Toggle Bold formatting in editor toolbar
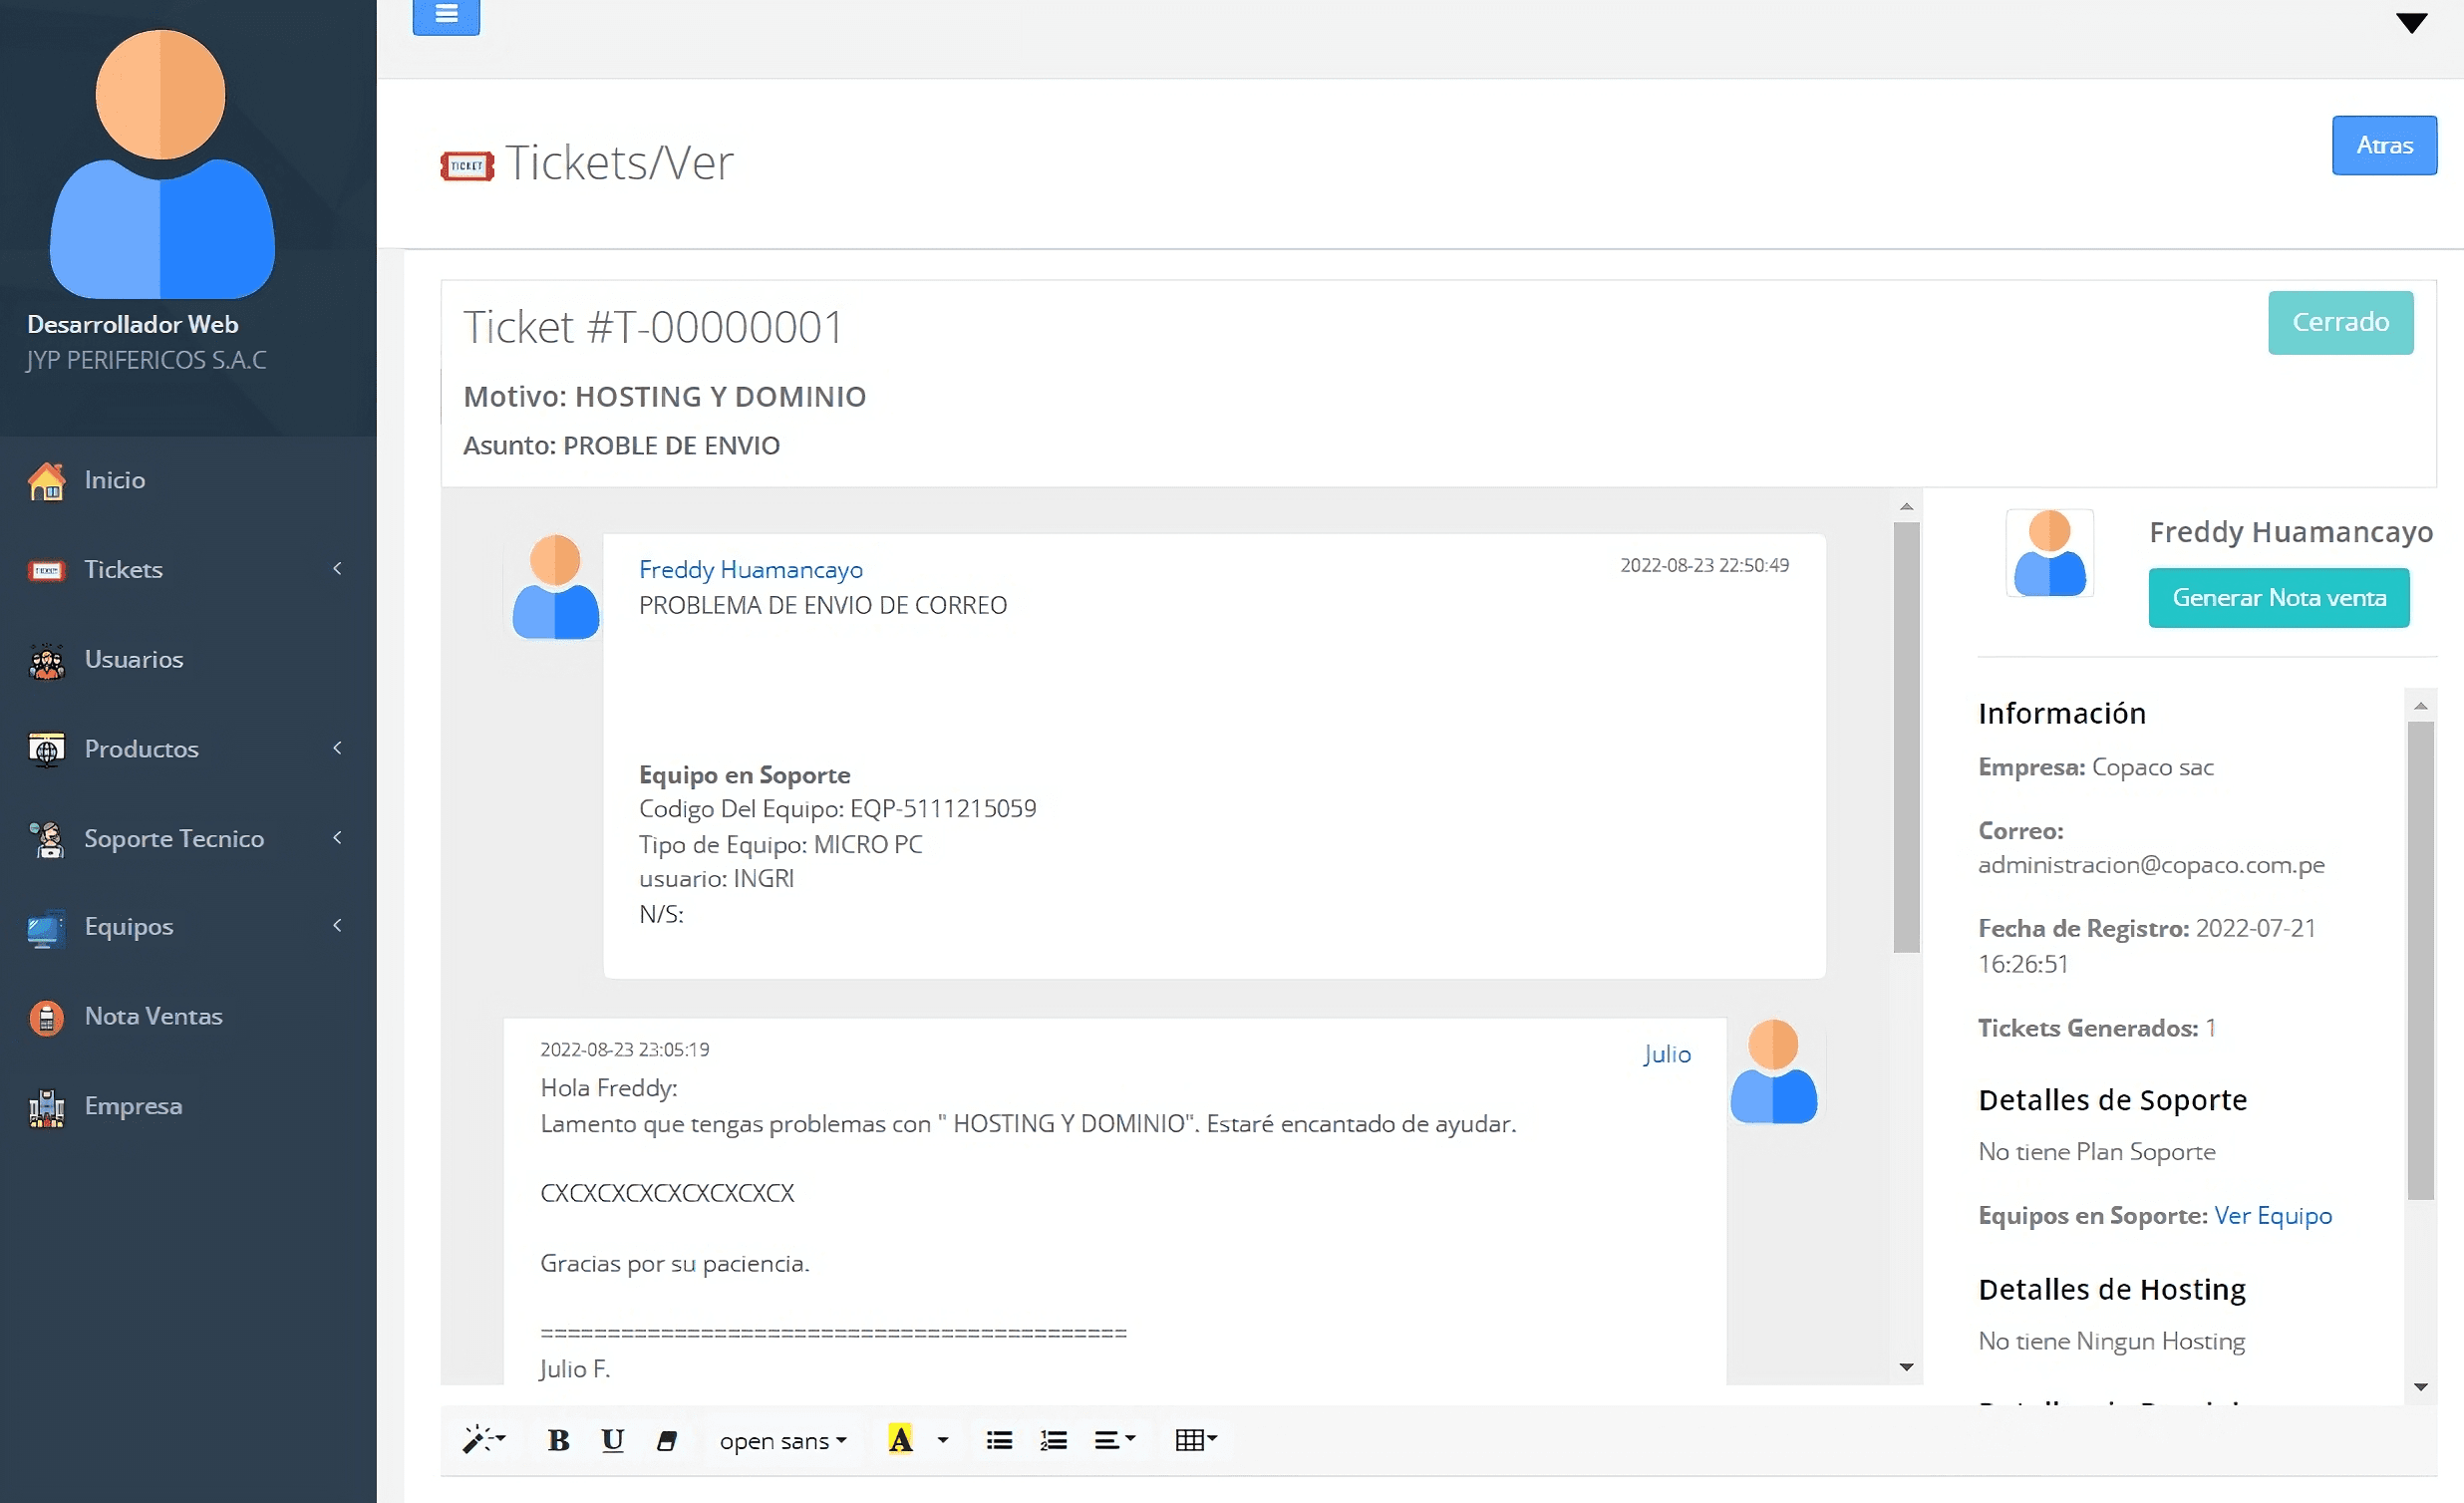This screenshot has width=2464, height=1503. point(558,1440)
